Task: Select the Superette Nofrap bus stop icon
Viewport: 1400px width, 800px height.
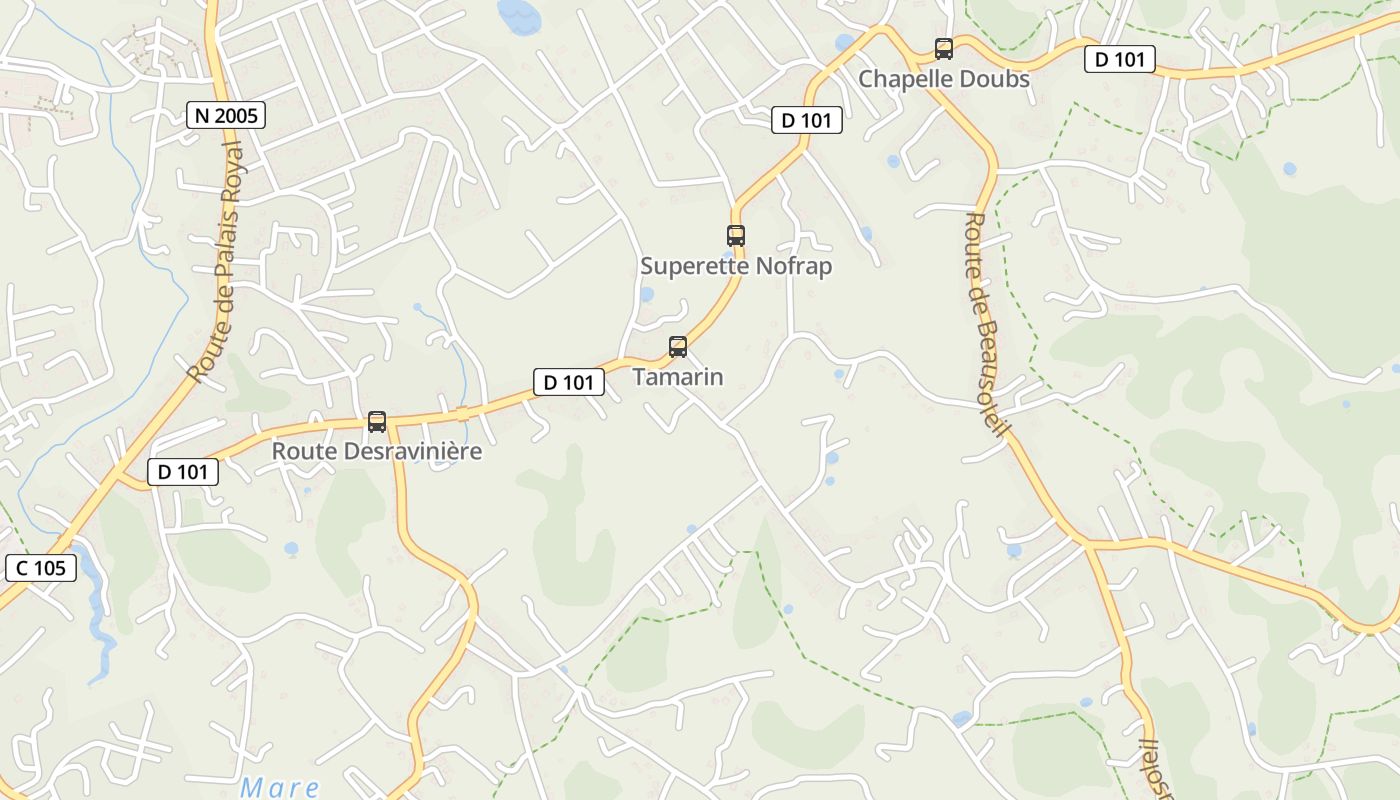Action: tap(736, 236)
